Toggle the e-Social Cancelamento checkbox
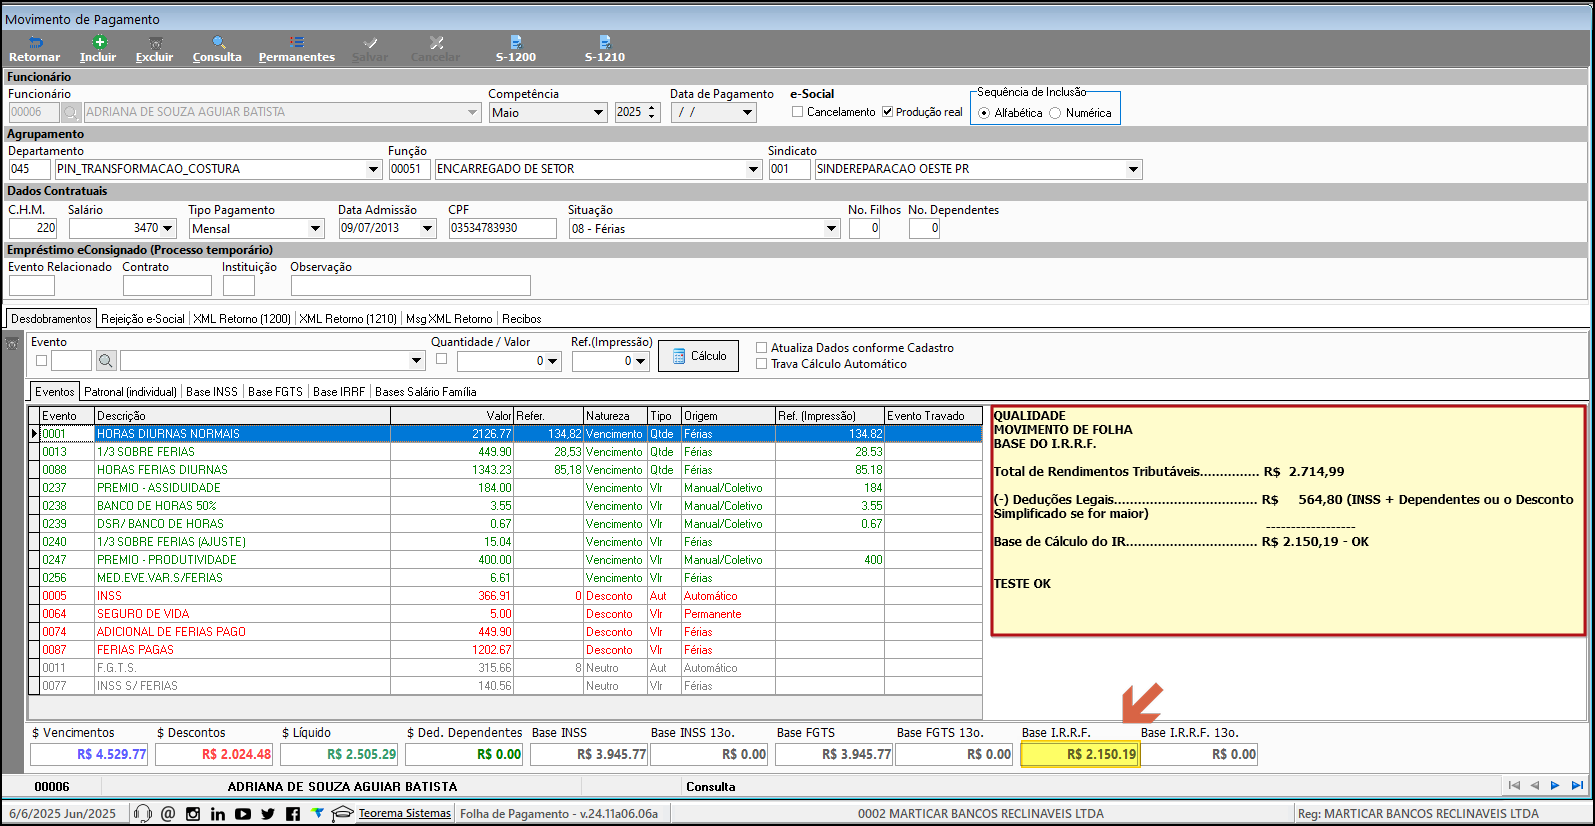1595x826 pixels. coord(798,112)
